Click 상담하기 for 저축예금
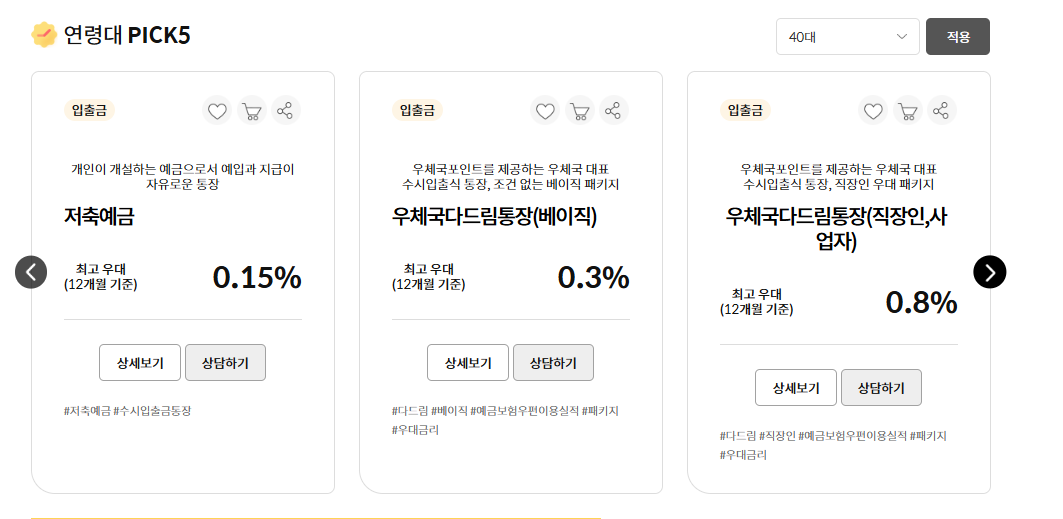Screen dimensions: 1063x519 click(225, 362)
